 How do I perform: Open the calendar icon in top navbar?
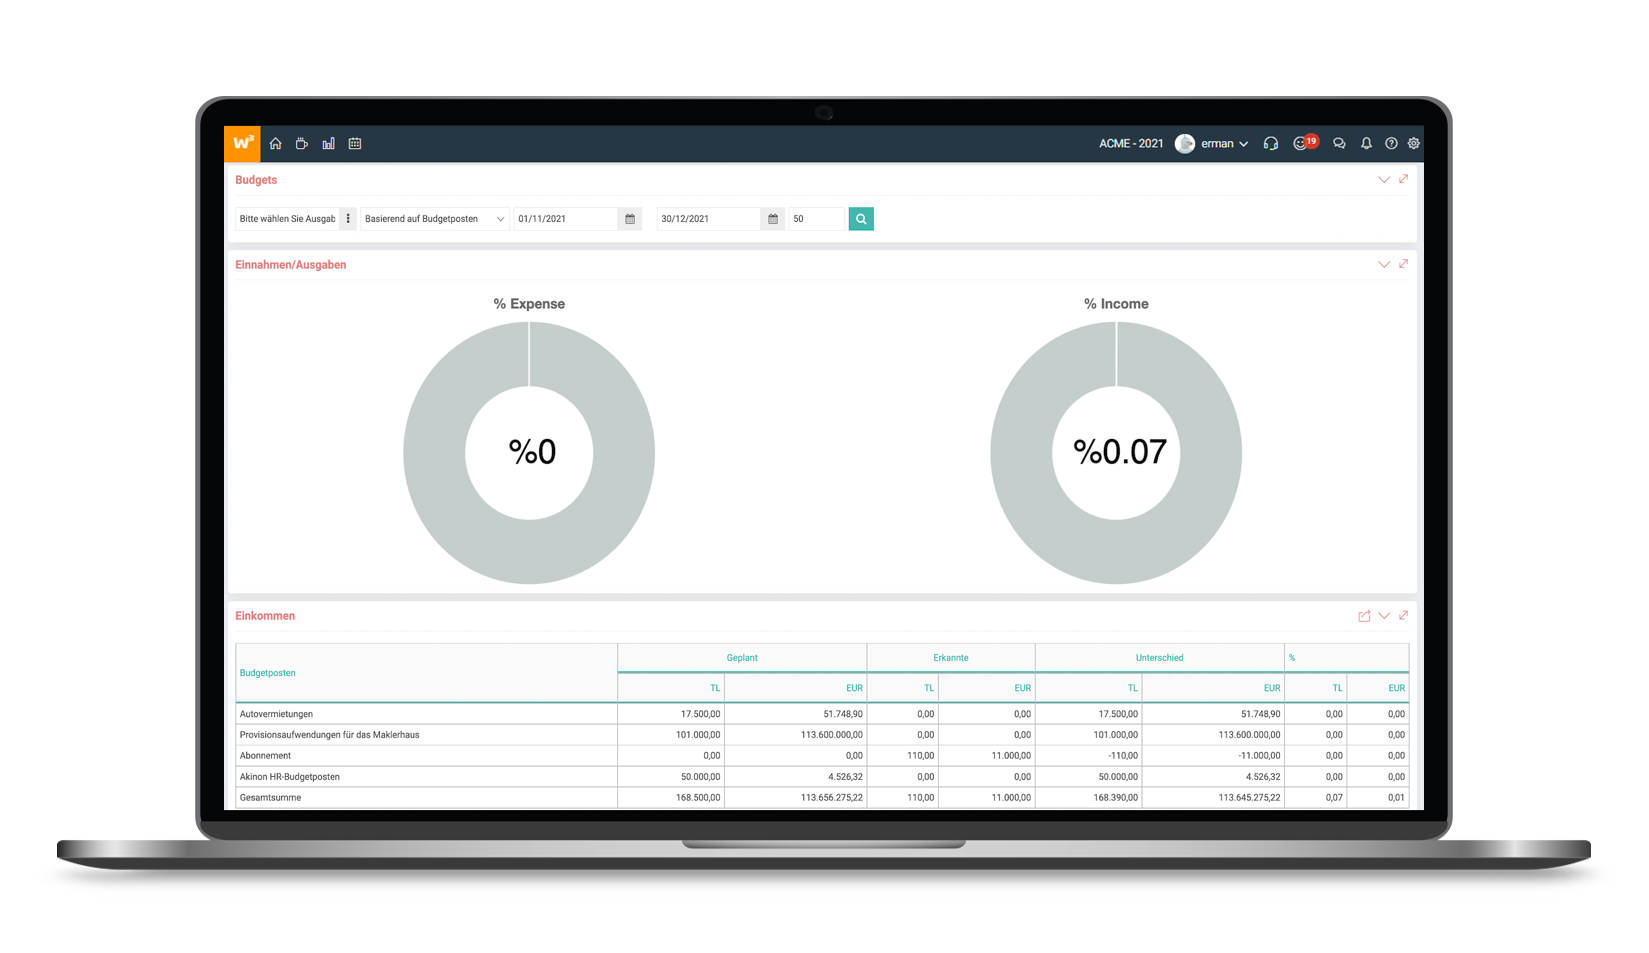point(355,144)
